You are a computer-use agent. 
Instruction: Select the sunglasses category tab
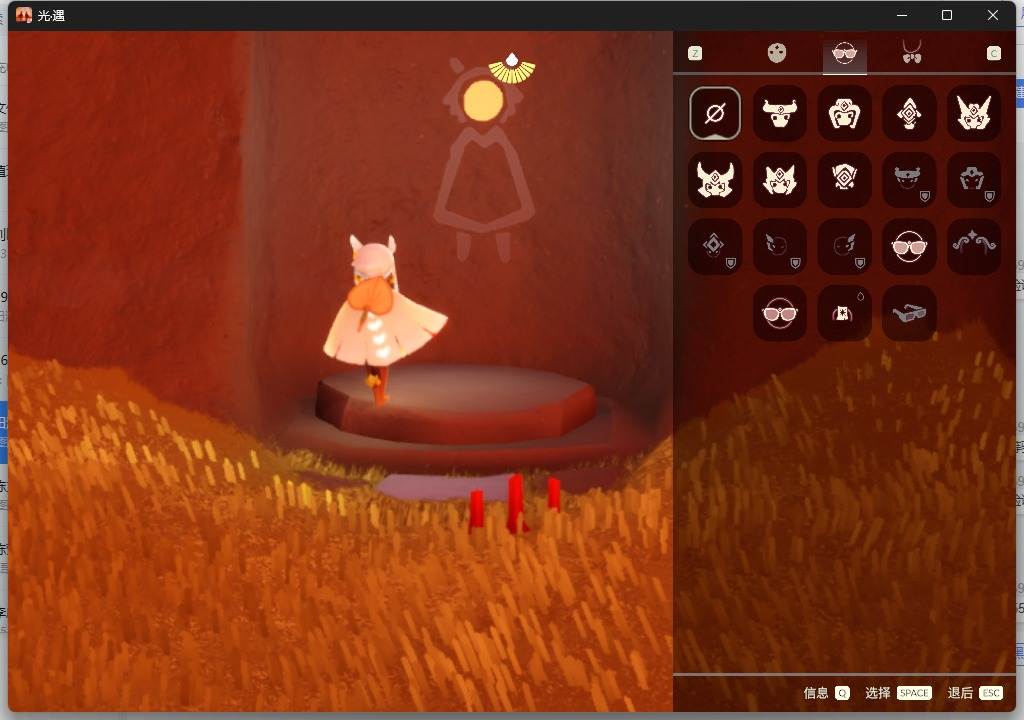click(x=844, y=54)
